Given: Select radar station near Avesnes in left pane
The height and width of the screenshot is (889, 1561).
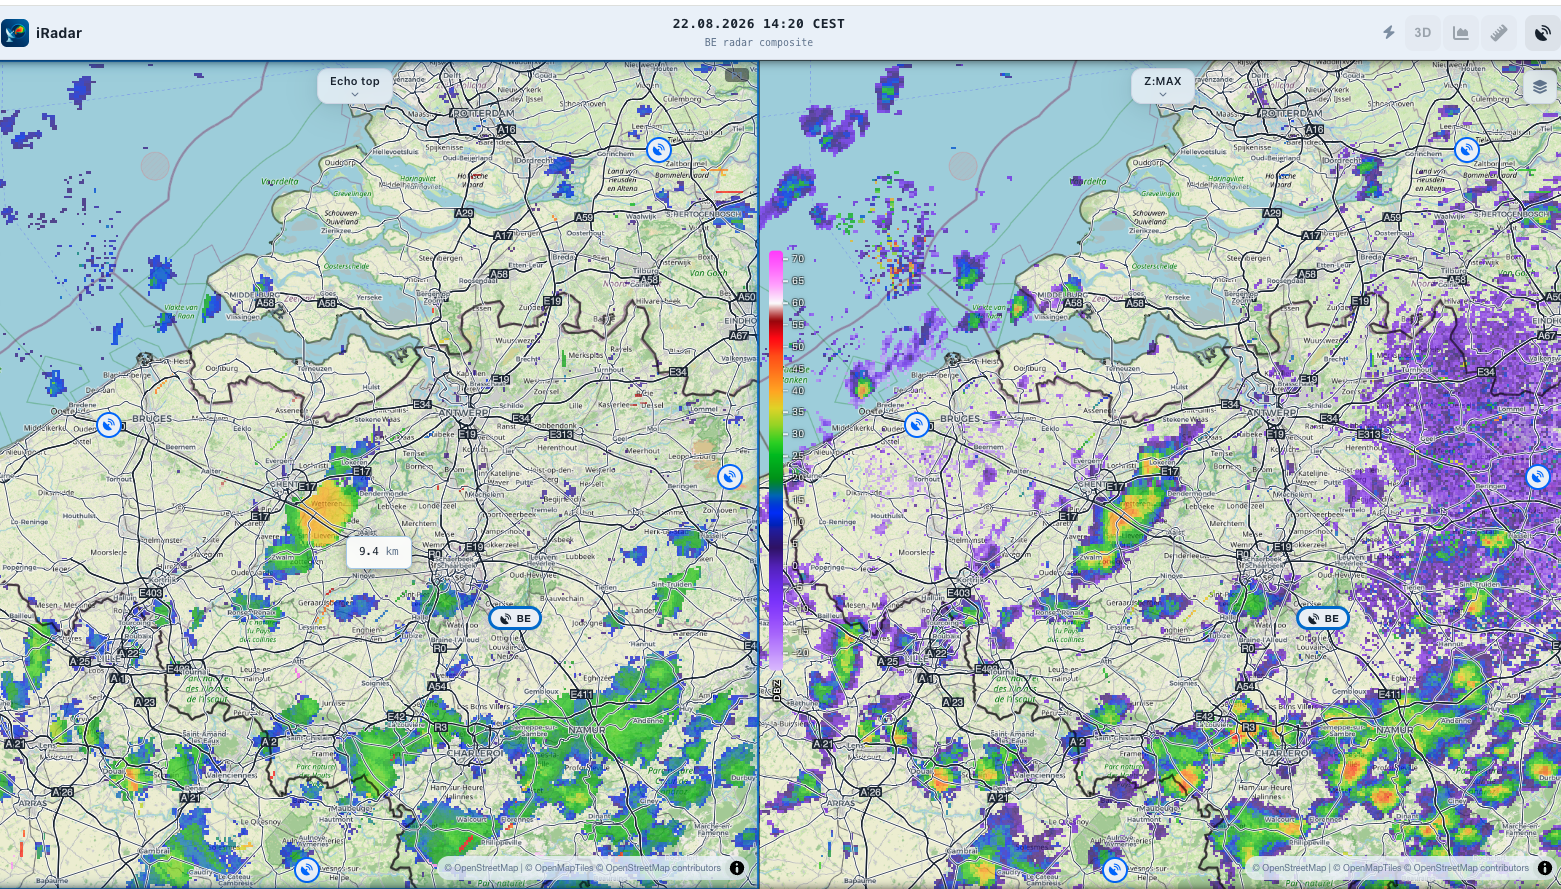Looking at the screenshot, I should (307, 870).
